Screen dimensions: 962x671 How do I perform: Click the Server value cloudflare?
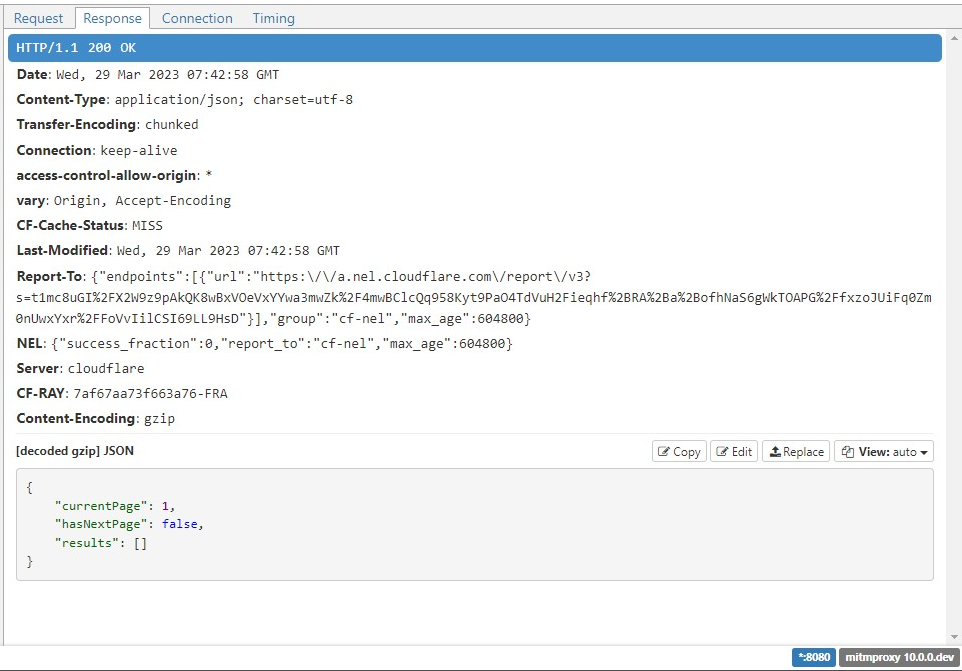(x=106, y=369)
